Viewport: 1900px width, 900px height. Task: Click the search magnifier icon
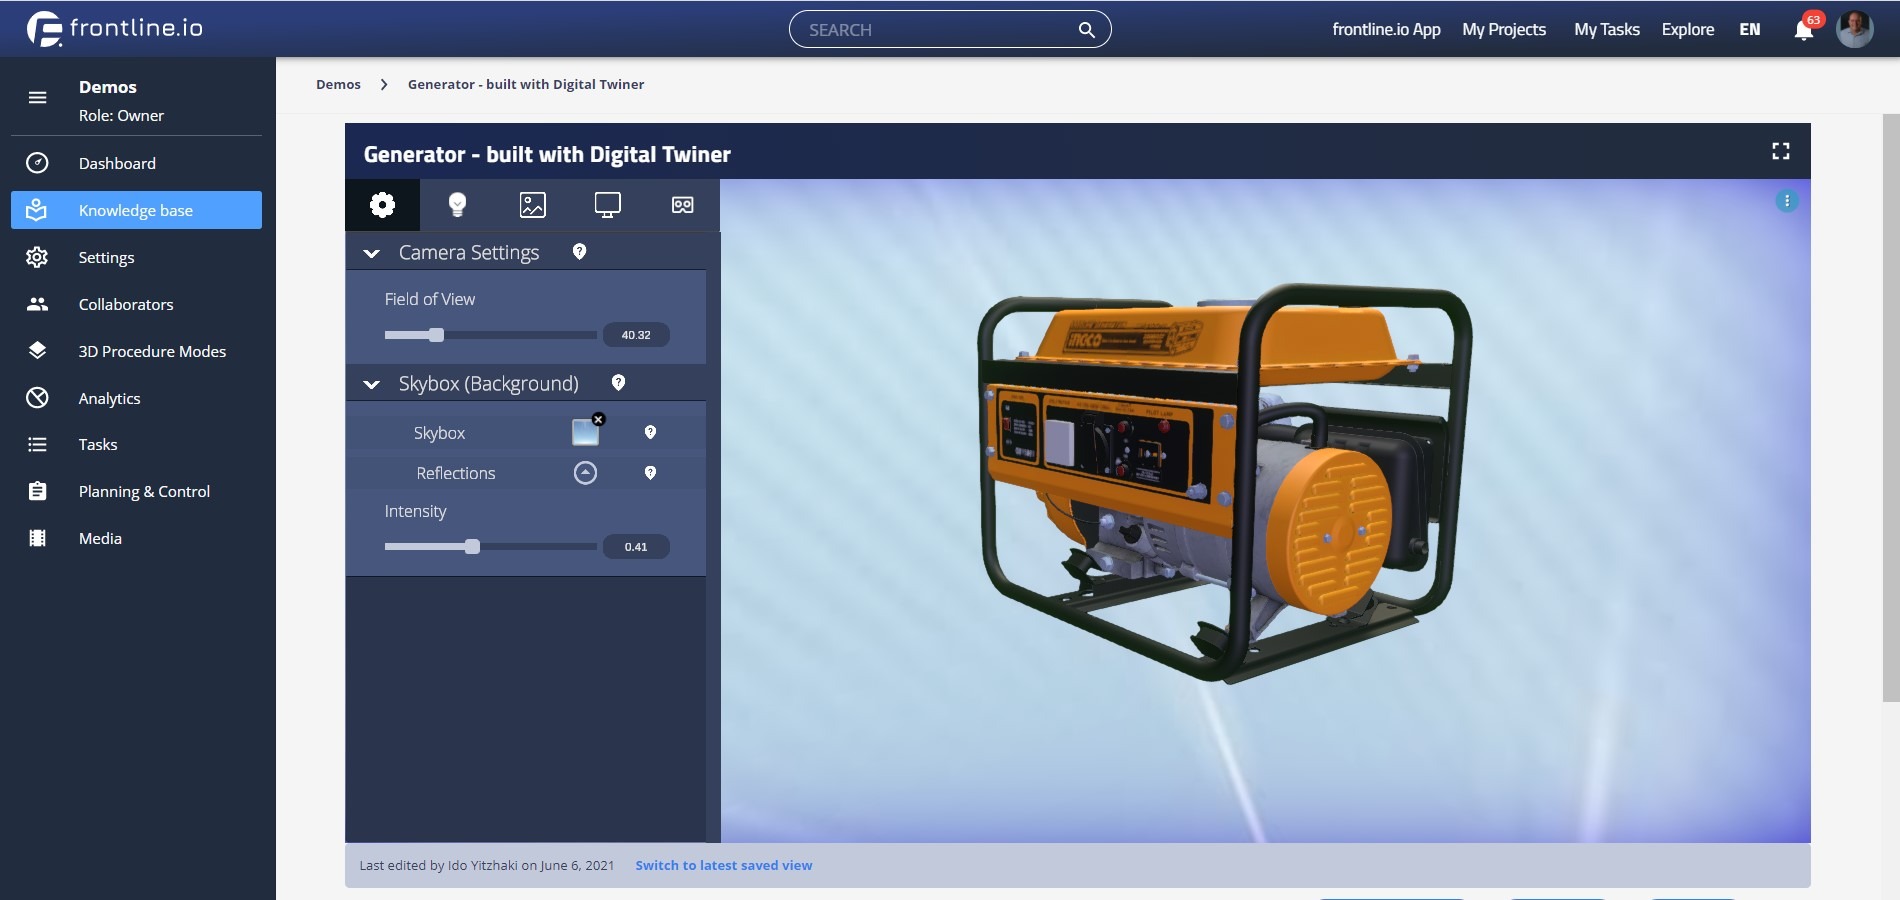tap(1086, 30)
